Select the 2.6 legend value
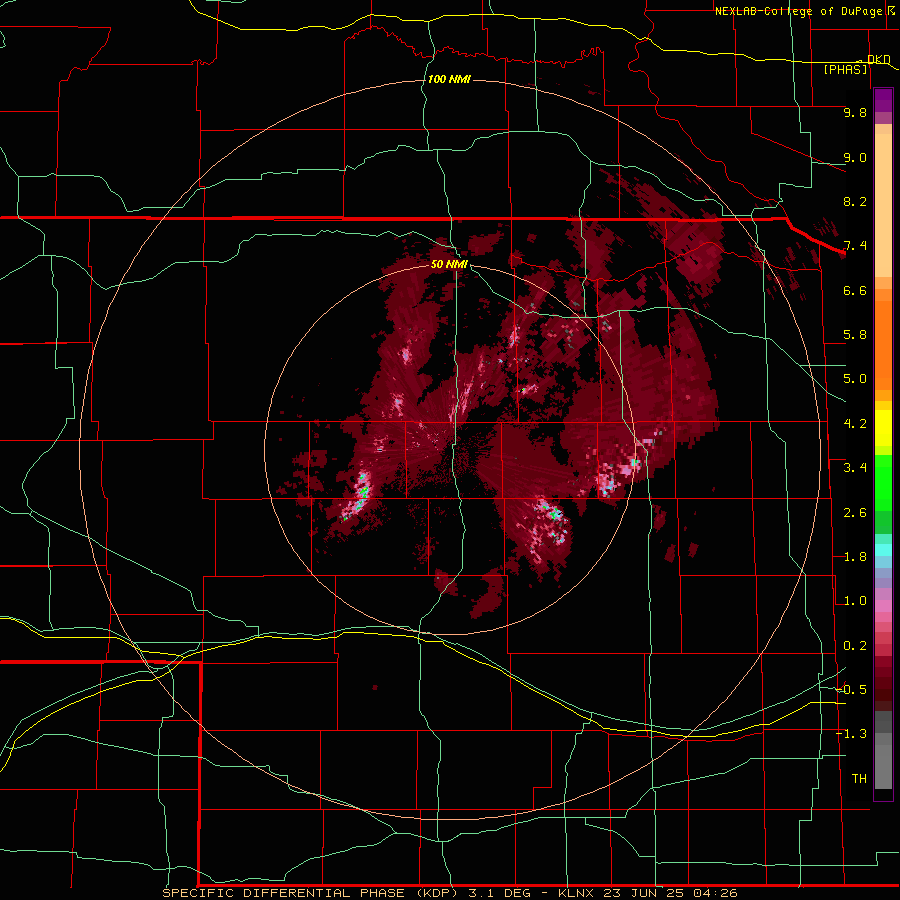Viewport: 900px width, 900px height. [855, 513]
